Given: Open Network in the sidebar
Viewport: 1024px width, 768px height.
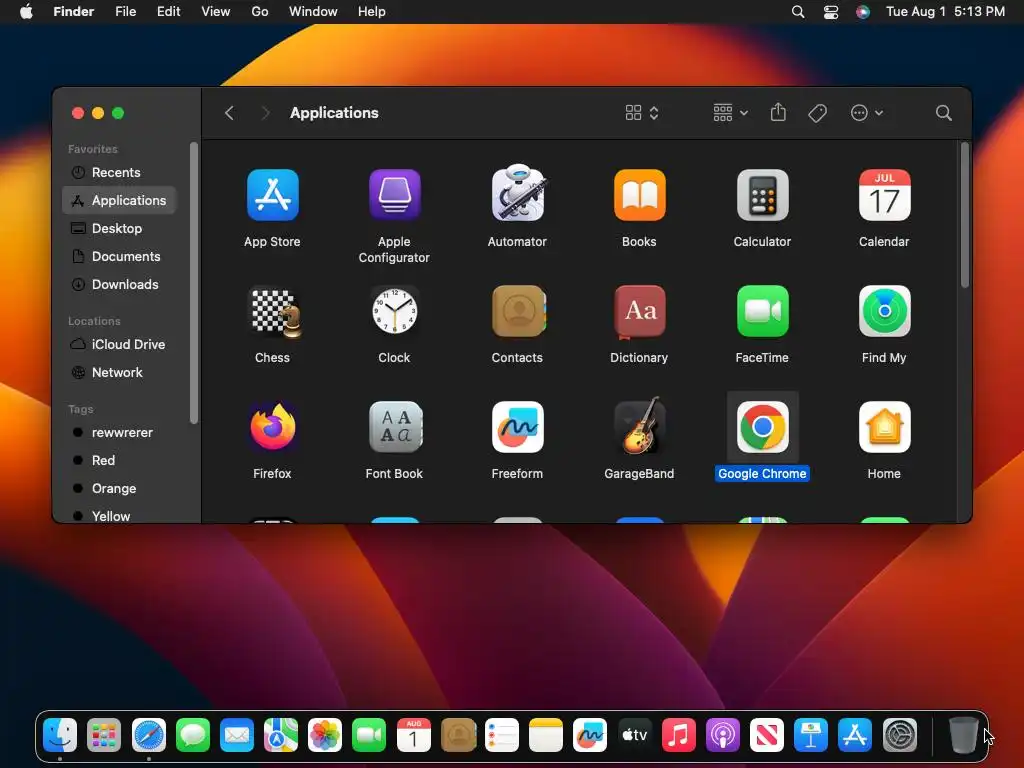Looking at the screenshot, I should 119,372.
